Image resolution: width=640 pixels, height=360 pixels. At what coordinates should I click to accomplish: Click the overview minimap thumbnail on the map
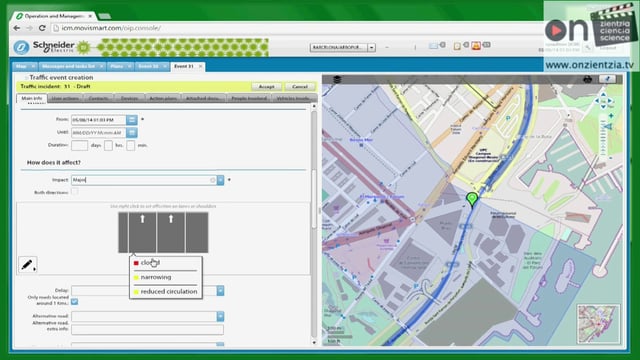[x=598, y=324]
